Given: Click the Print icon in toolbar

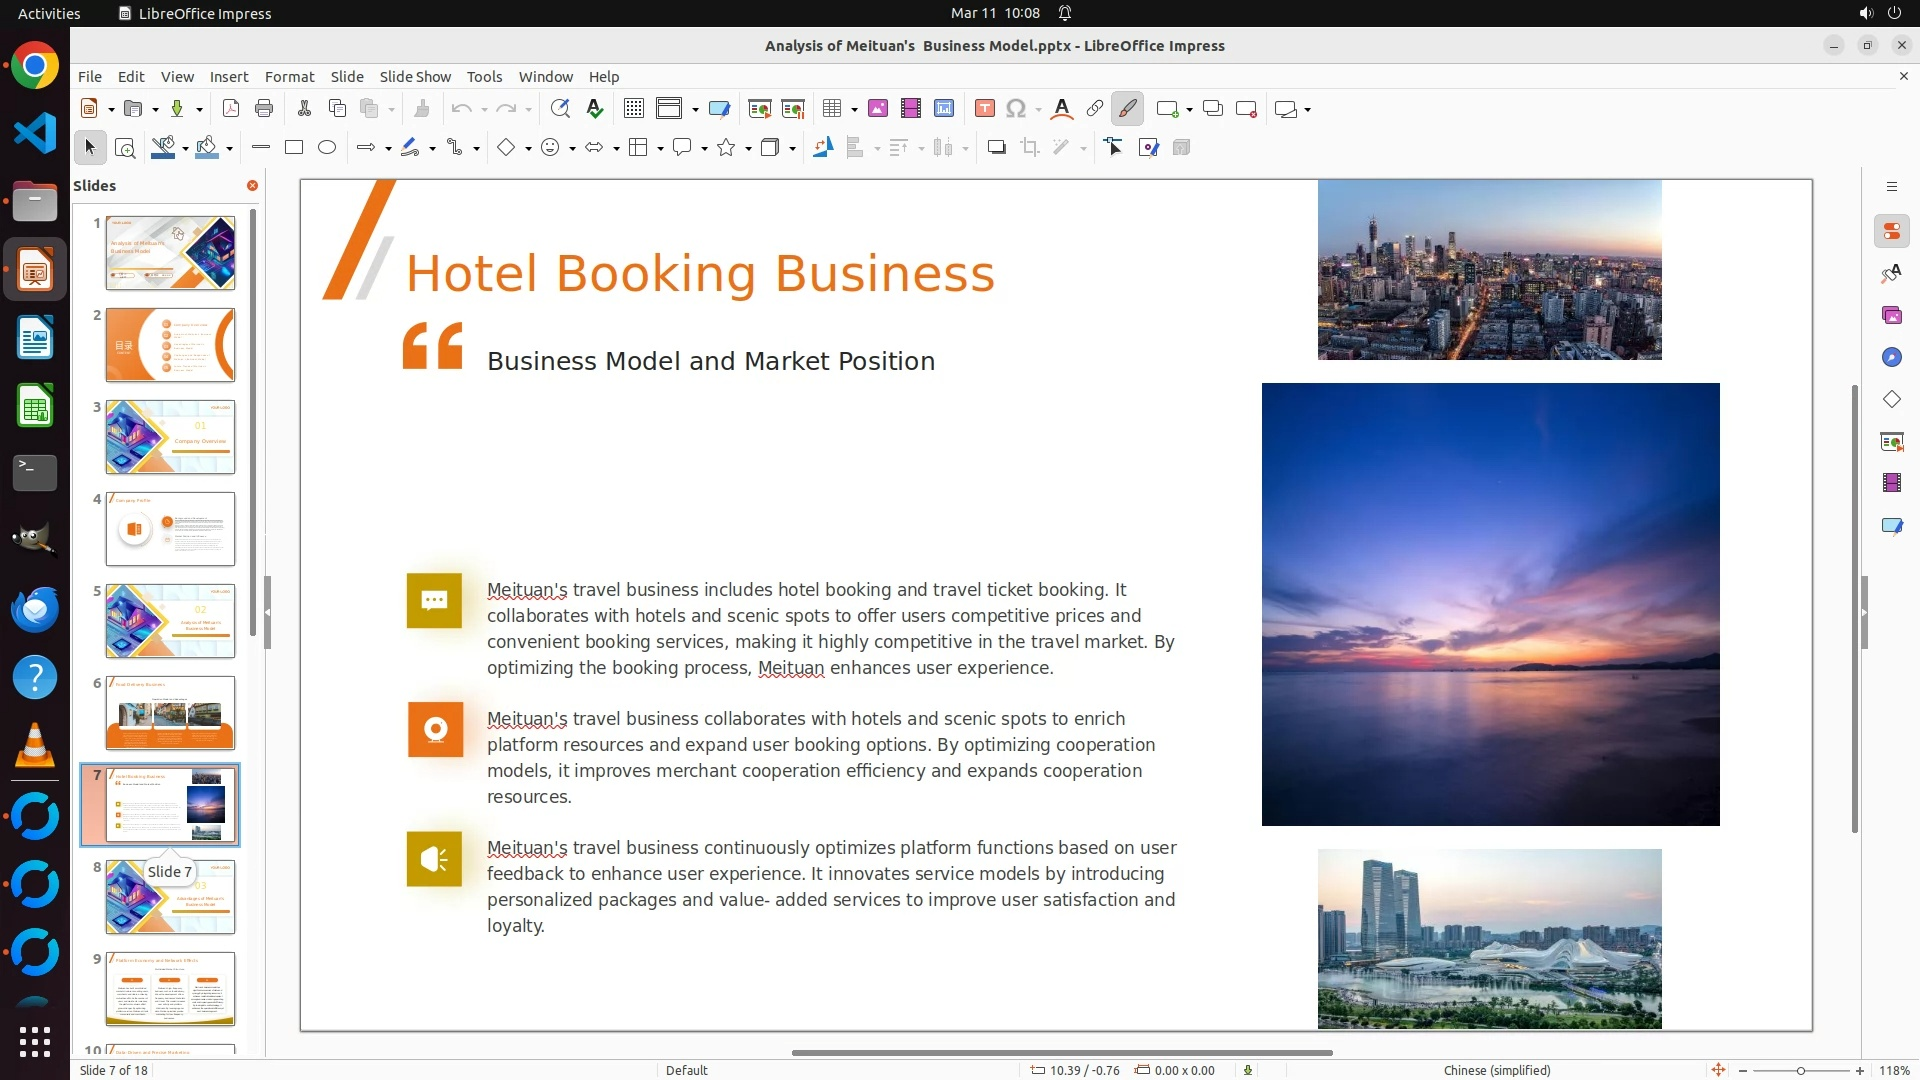Looking at the screenshot, I should tap(264, 109).
